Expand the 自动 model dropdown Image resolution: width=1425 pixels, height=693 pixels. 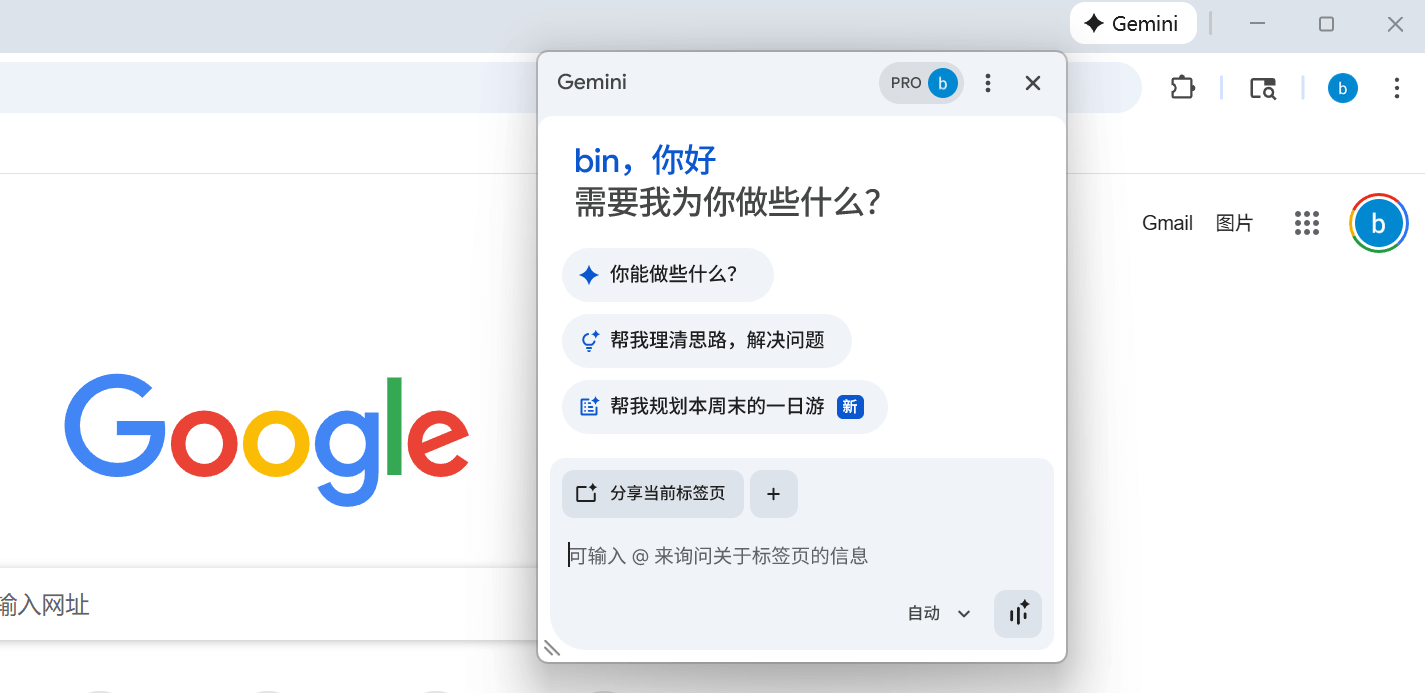pos(939,614)
